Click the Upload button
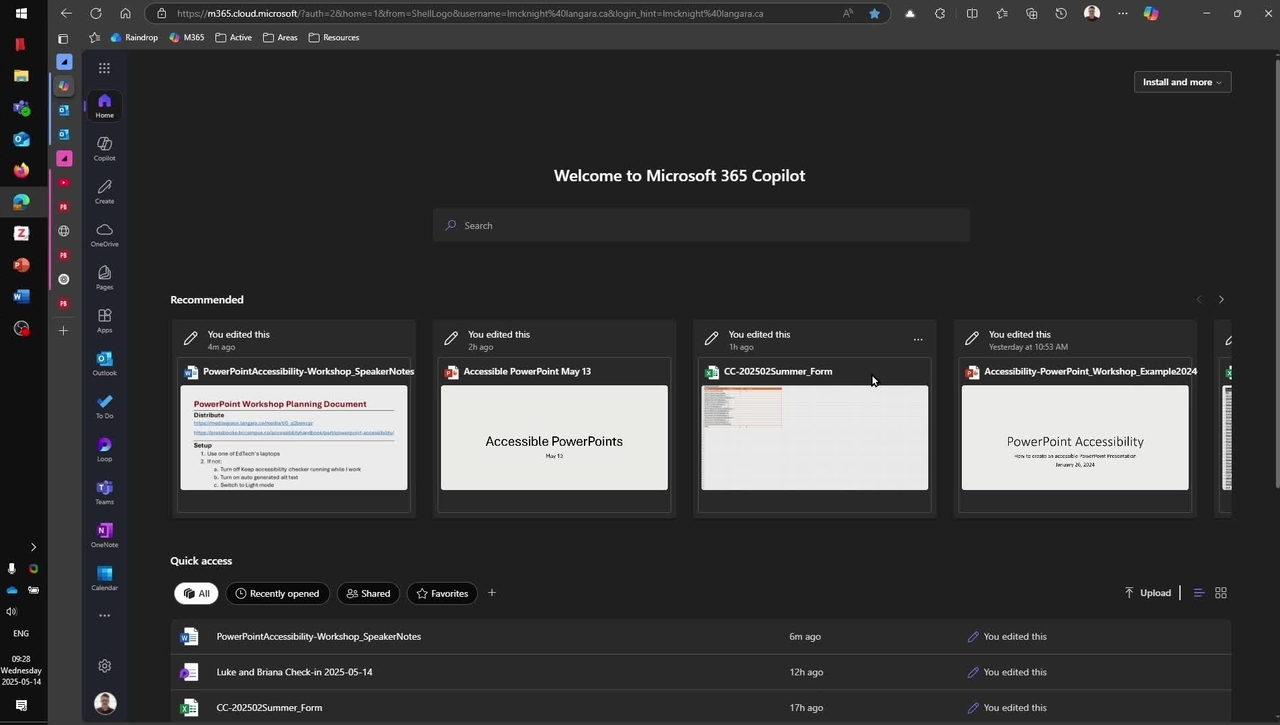The height and width of the screenshot is (725, 1280). pyautogui.click(x=1148, y=593)
